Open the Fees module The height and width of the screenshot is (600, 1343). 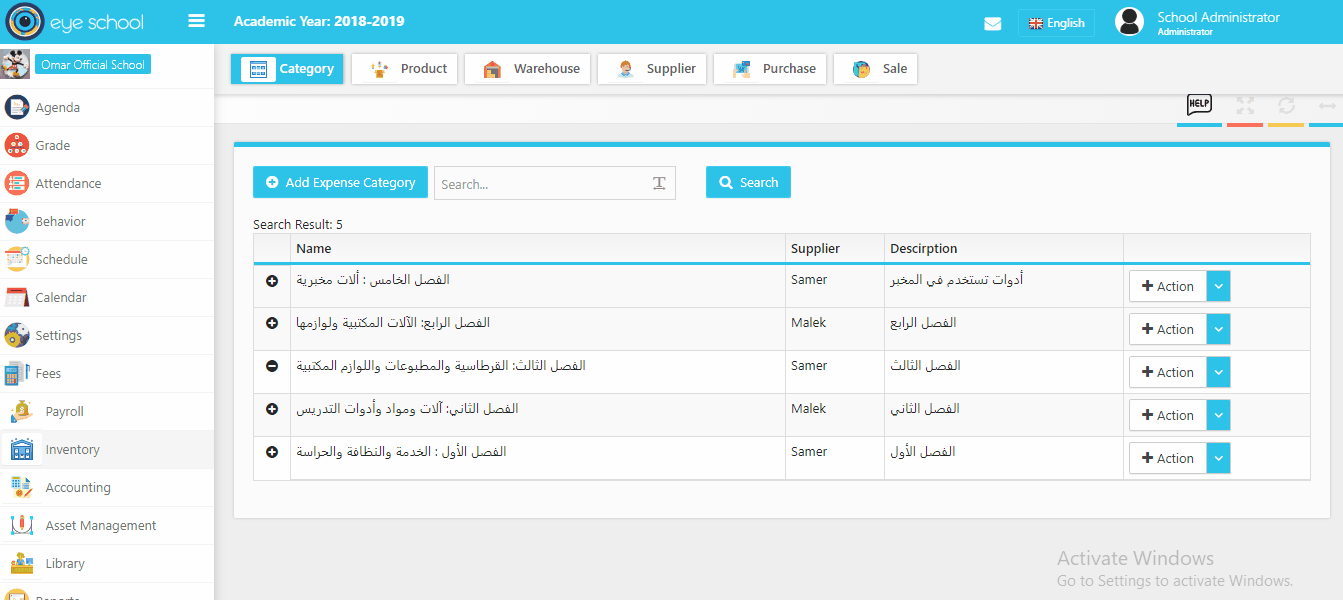[107, 374]
